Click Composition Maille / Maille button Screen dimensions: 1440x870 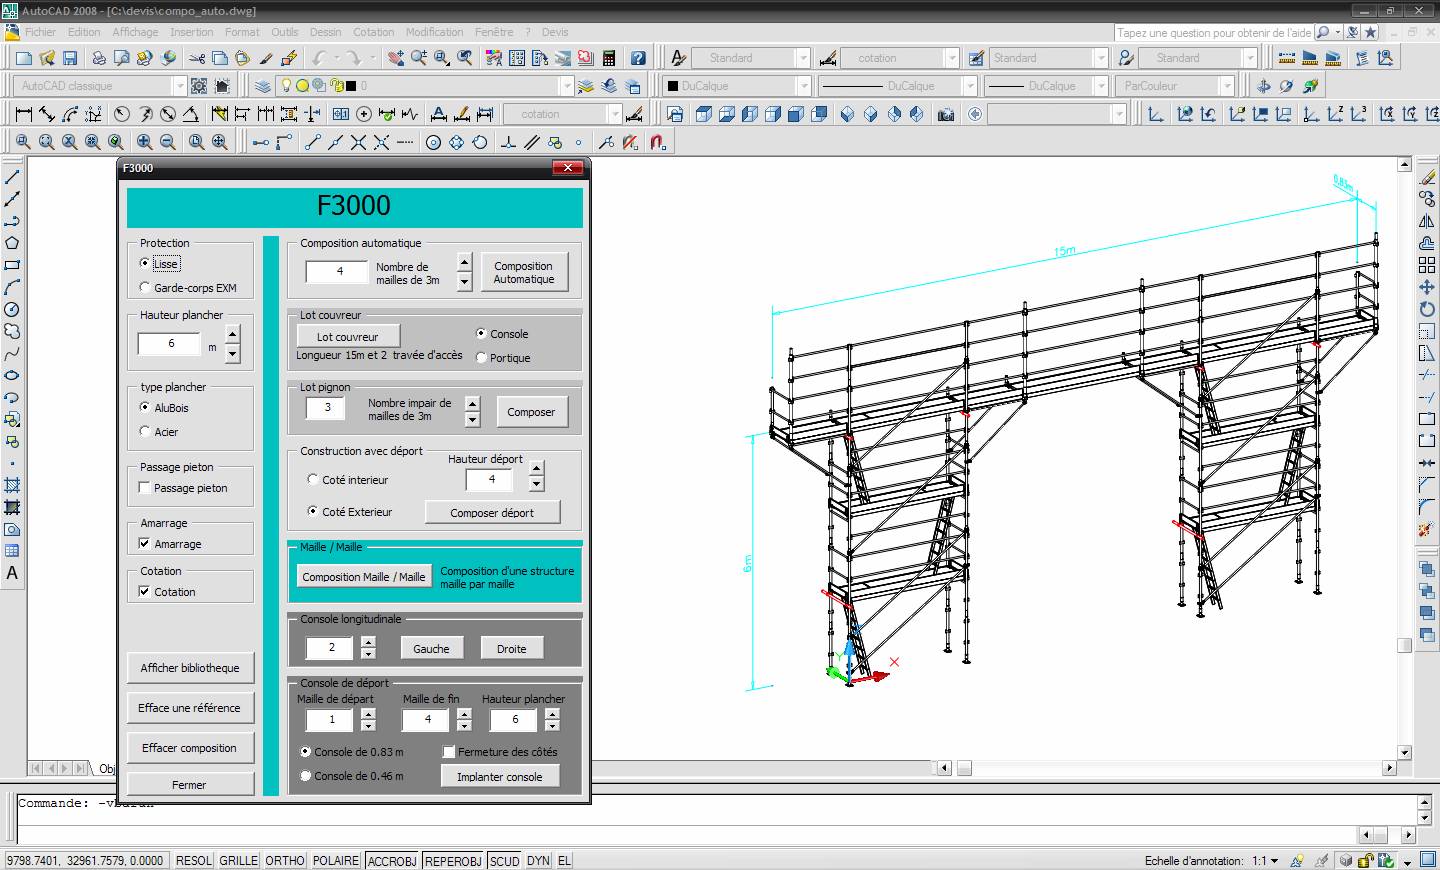click(363, 576)
